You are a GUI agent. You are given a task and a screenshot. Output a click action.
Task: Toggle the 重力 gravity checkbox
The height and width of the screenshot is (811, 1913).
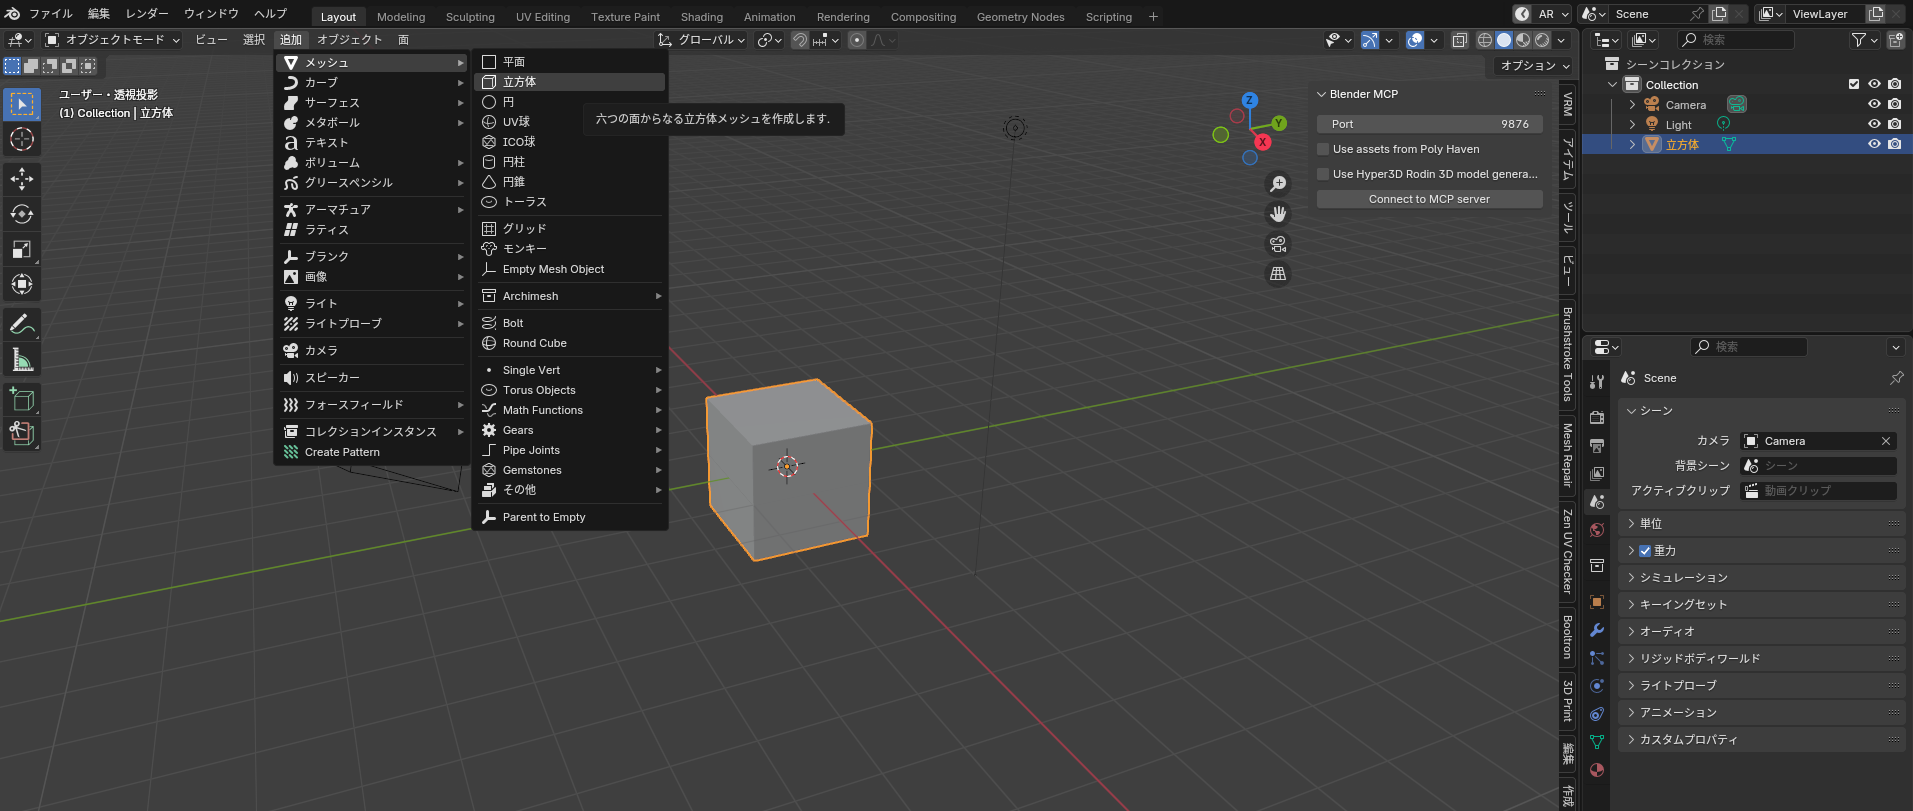pos(1645,551)
